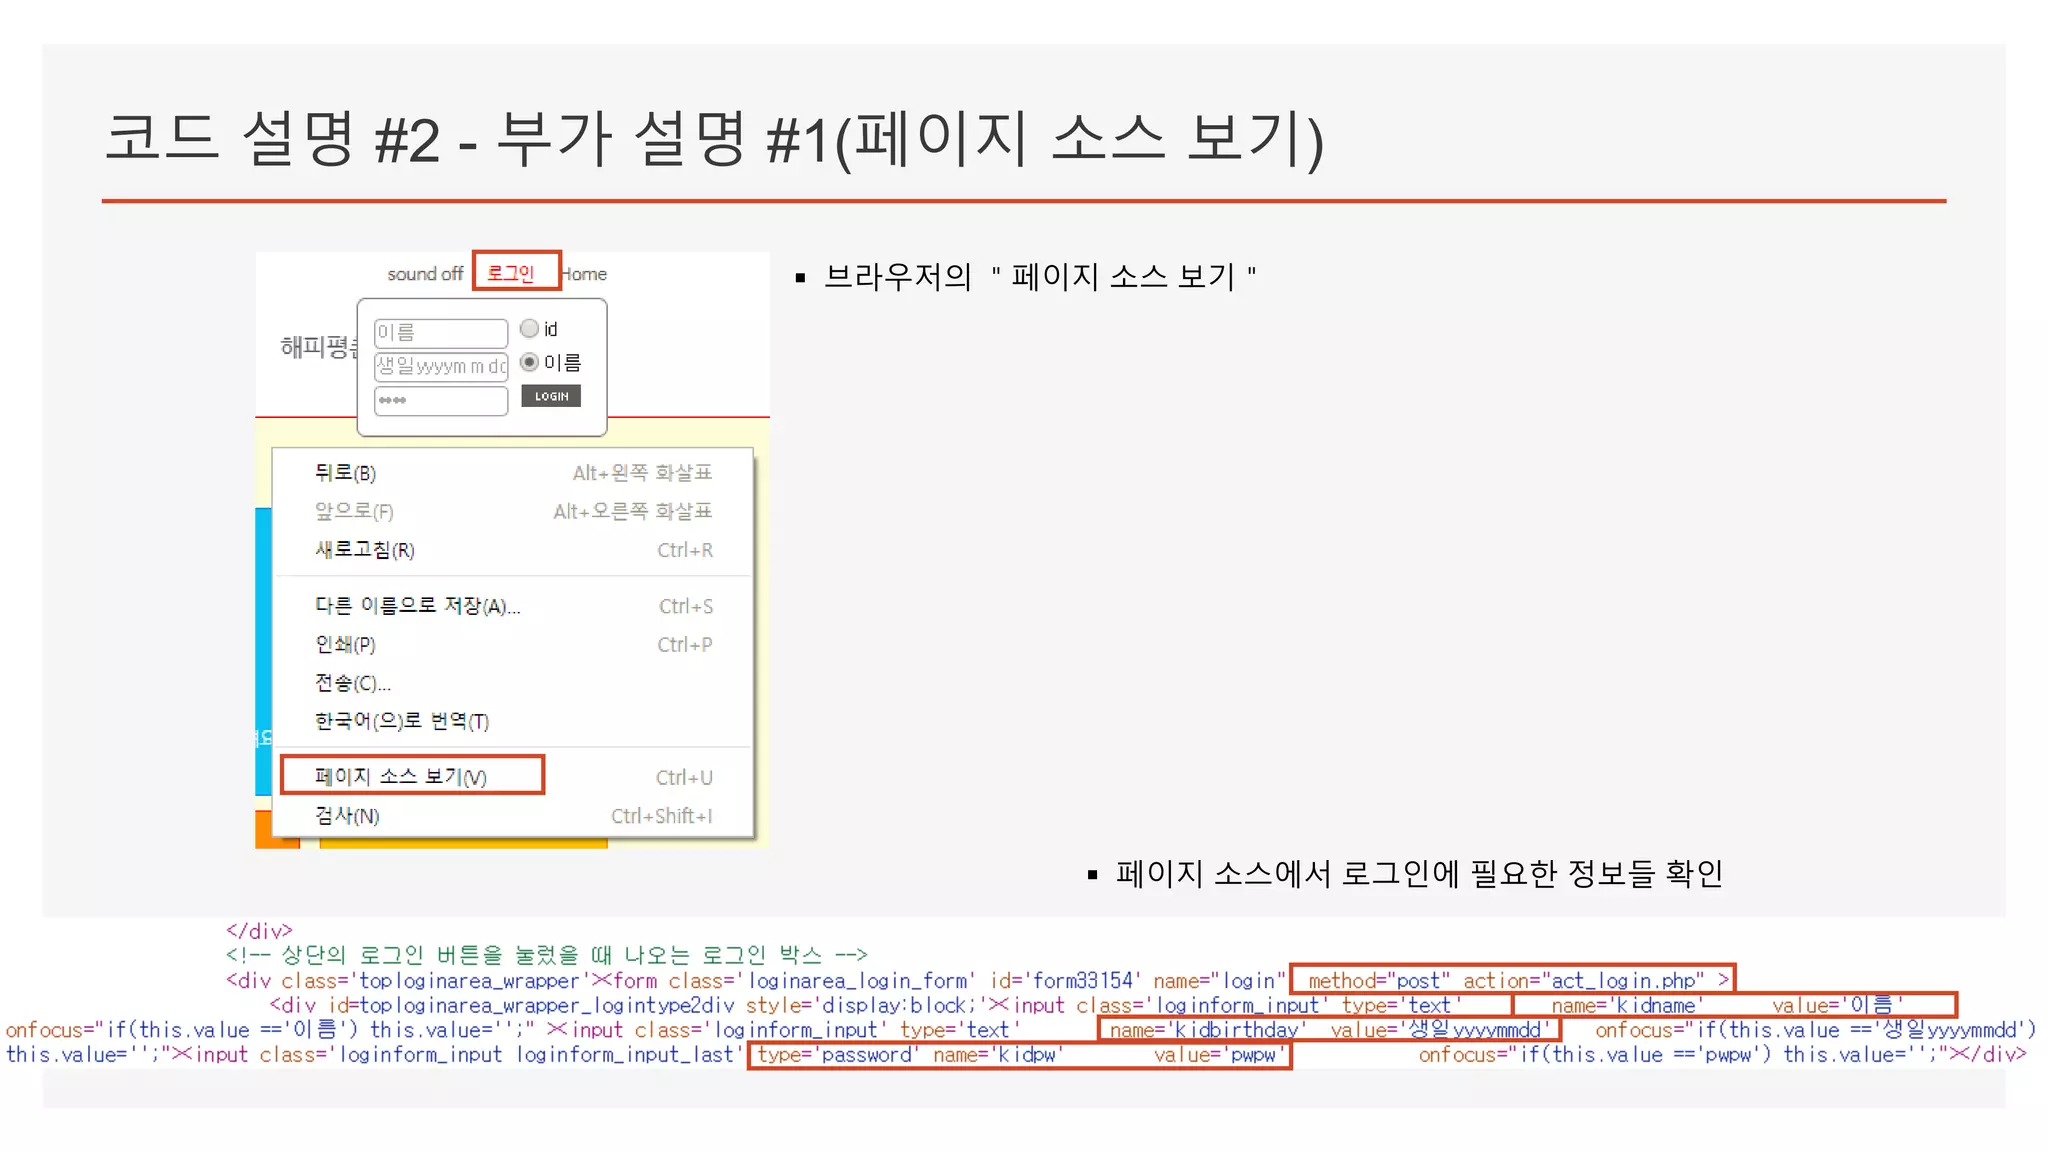
Task: Click the Home link
Action: pyautogui.click(x=585, y=273)
